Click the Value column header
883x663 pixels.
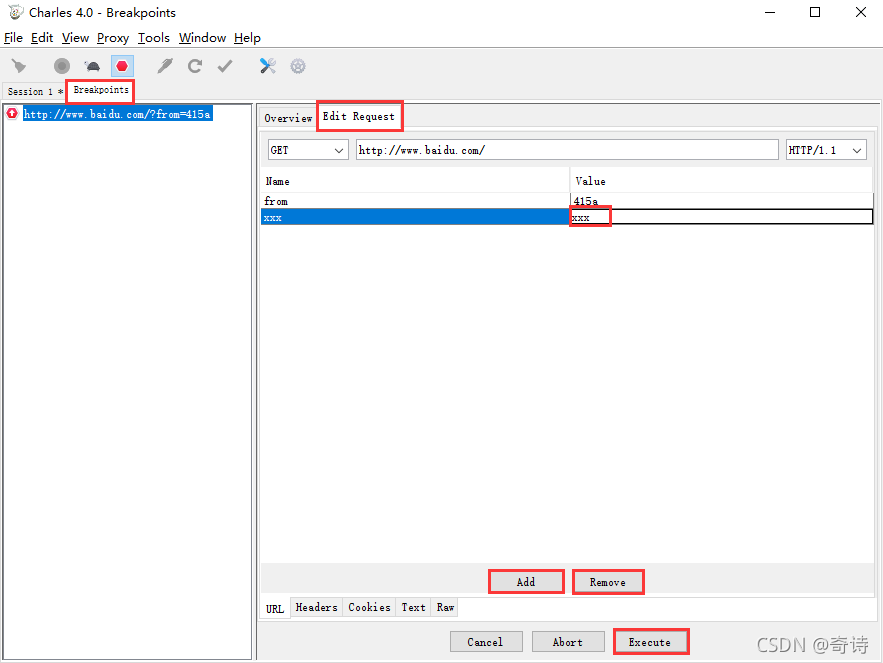pyautogui.click(x=721, y=181)
